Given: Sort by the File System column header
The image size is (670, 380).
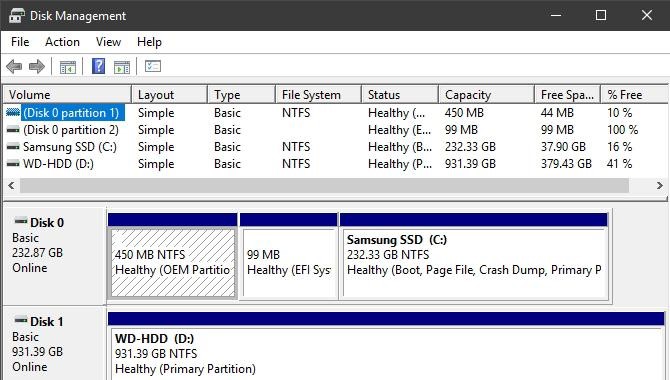Looking at the screenshot, I should [318, 94].
